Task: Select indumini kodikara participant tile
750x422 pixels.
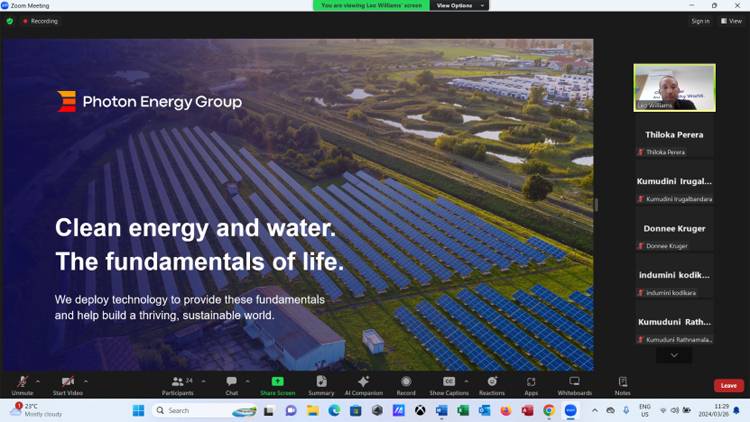Action: click(x=674, y=276)
